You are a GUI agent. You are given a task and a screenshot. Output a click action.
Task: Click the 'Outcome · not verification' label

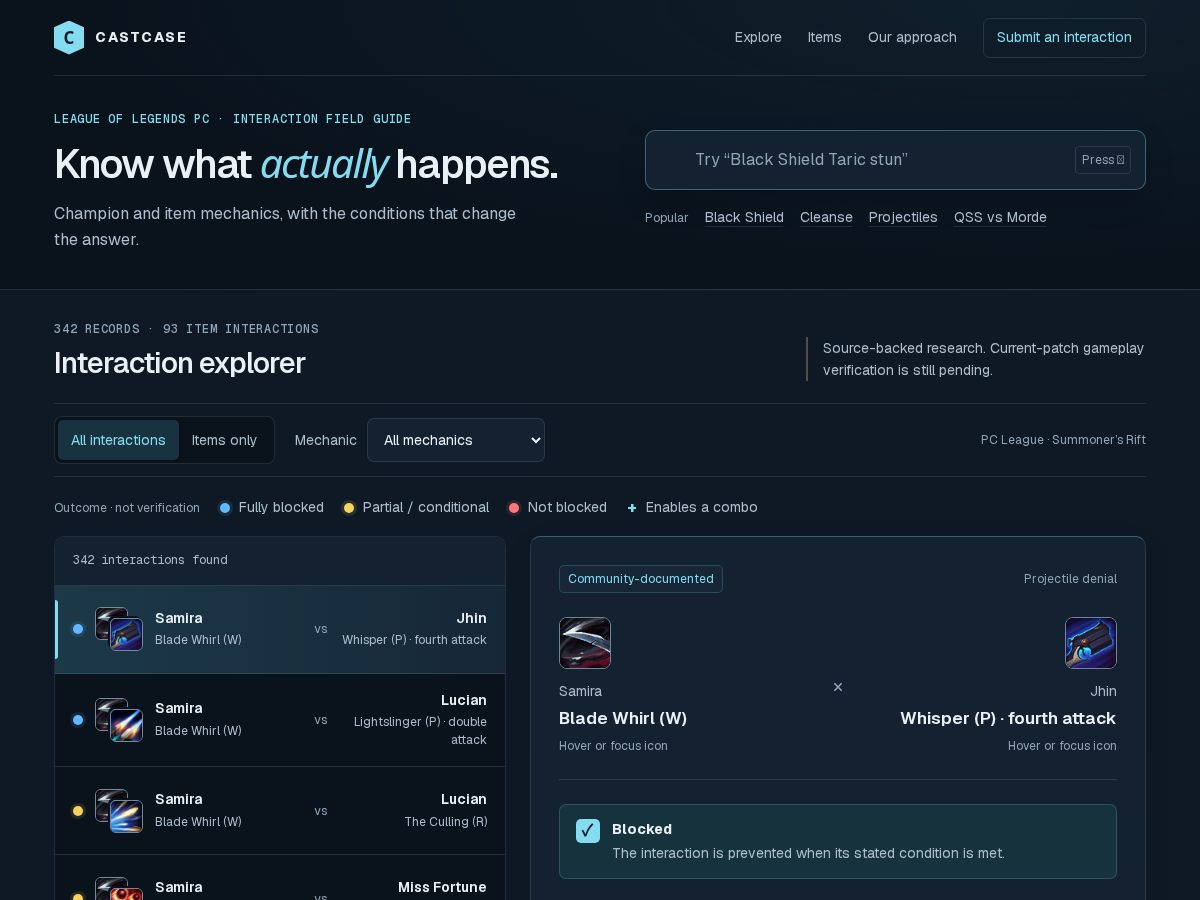(127, 508)
